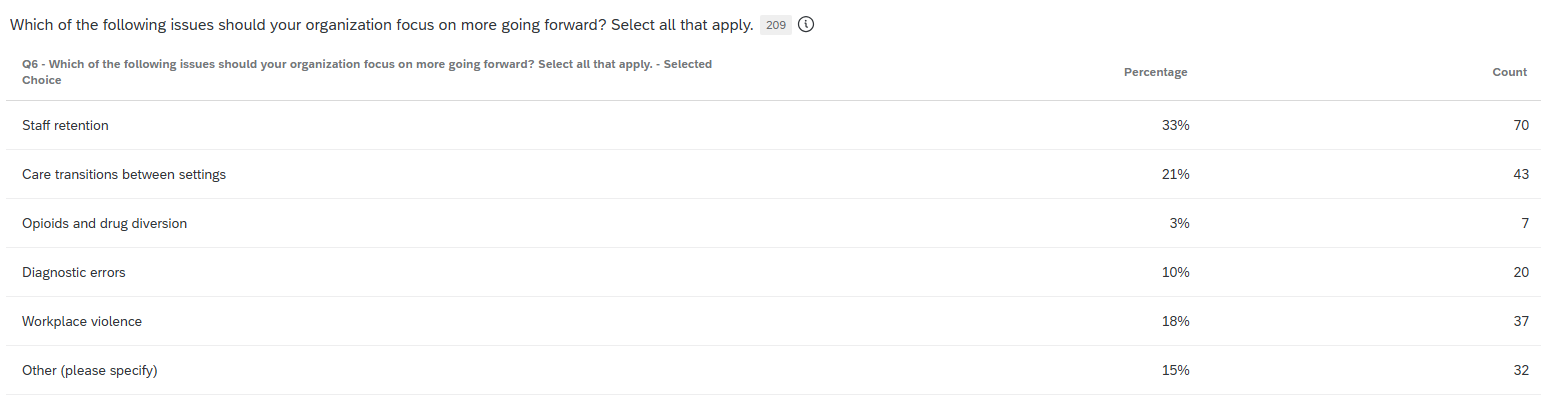Click the count 70 for Staff retention
This screenshot has height=414, width=1554.
tap(1521, 126)
